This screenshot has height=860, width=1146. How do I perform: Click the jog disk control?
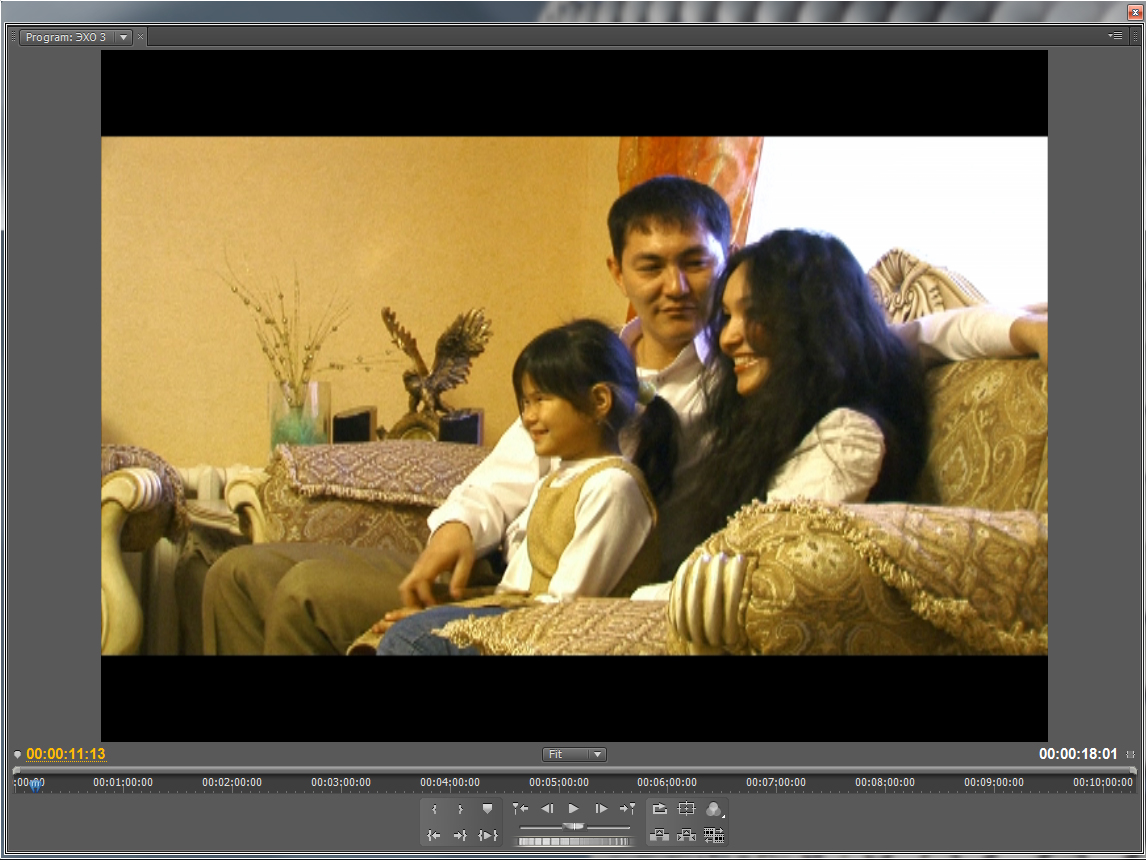pyautogui.click(x=574, y=842)
